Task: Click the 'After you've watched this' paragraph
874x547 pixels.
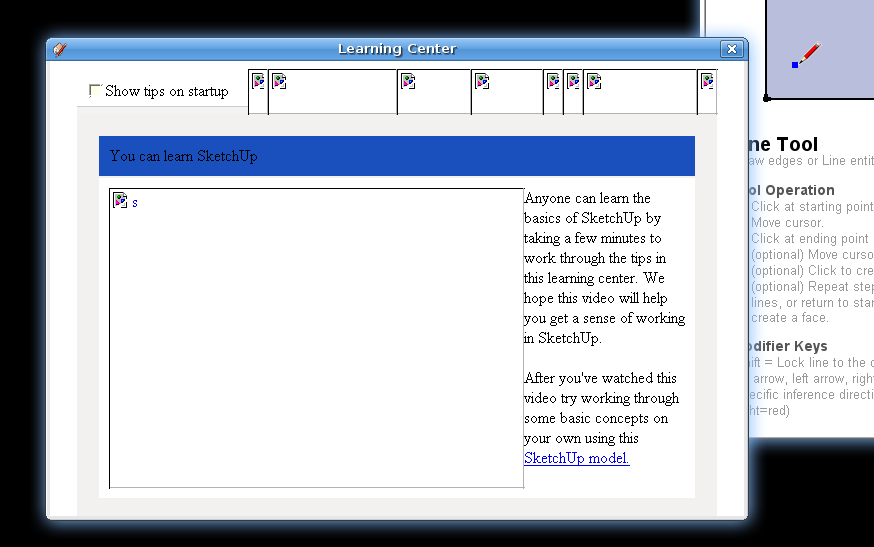Action: click(602, 418)
